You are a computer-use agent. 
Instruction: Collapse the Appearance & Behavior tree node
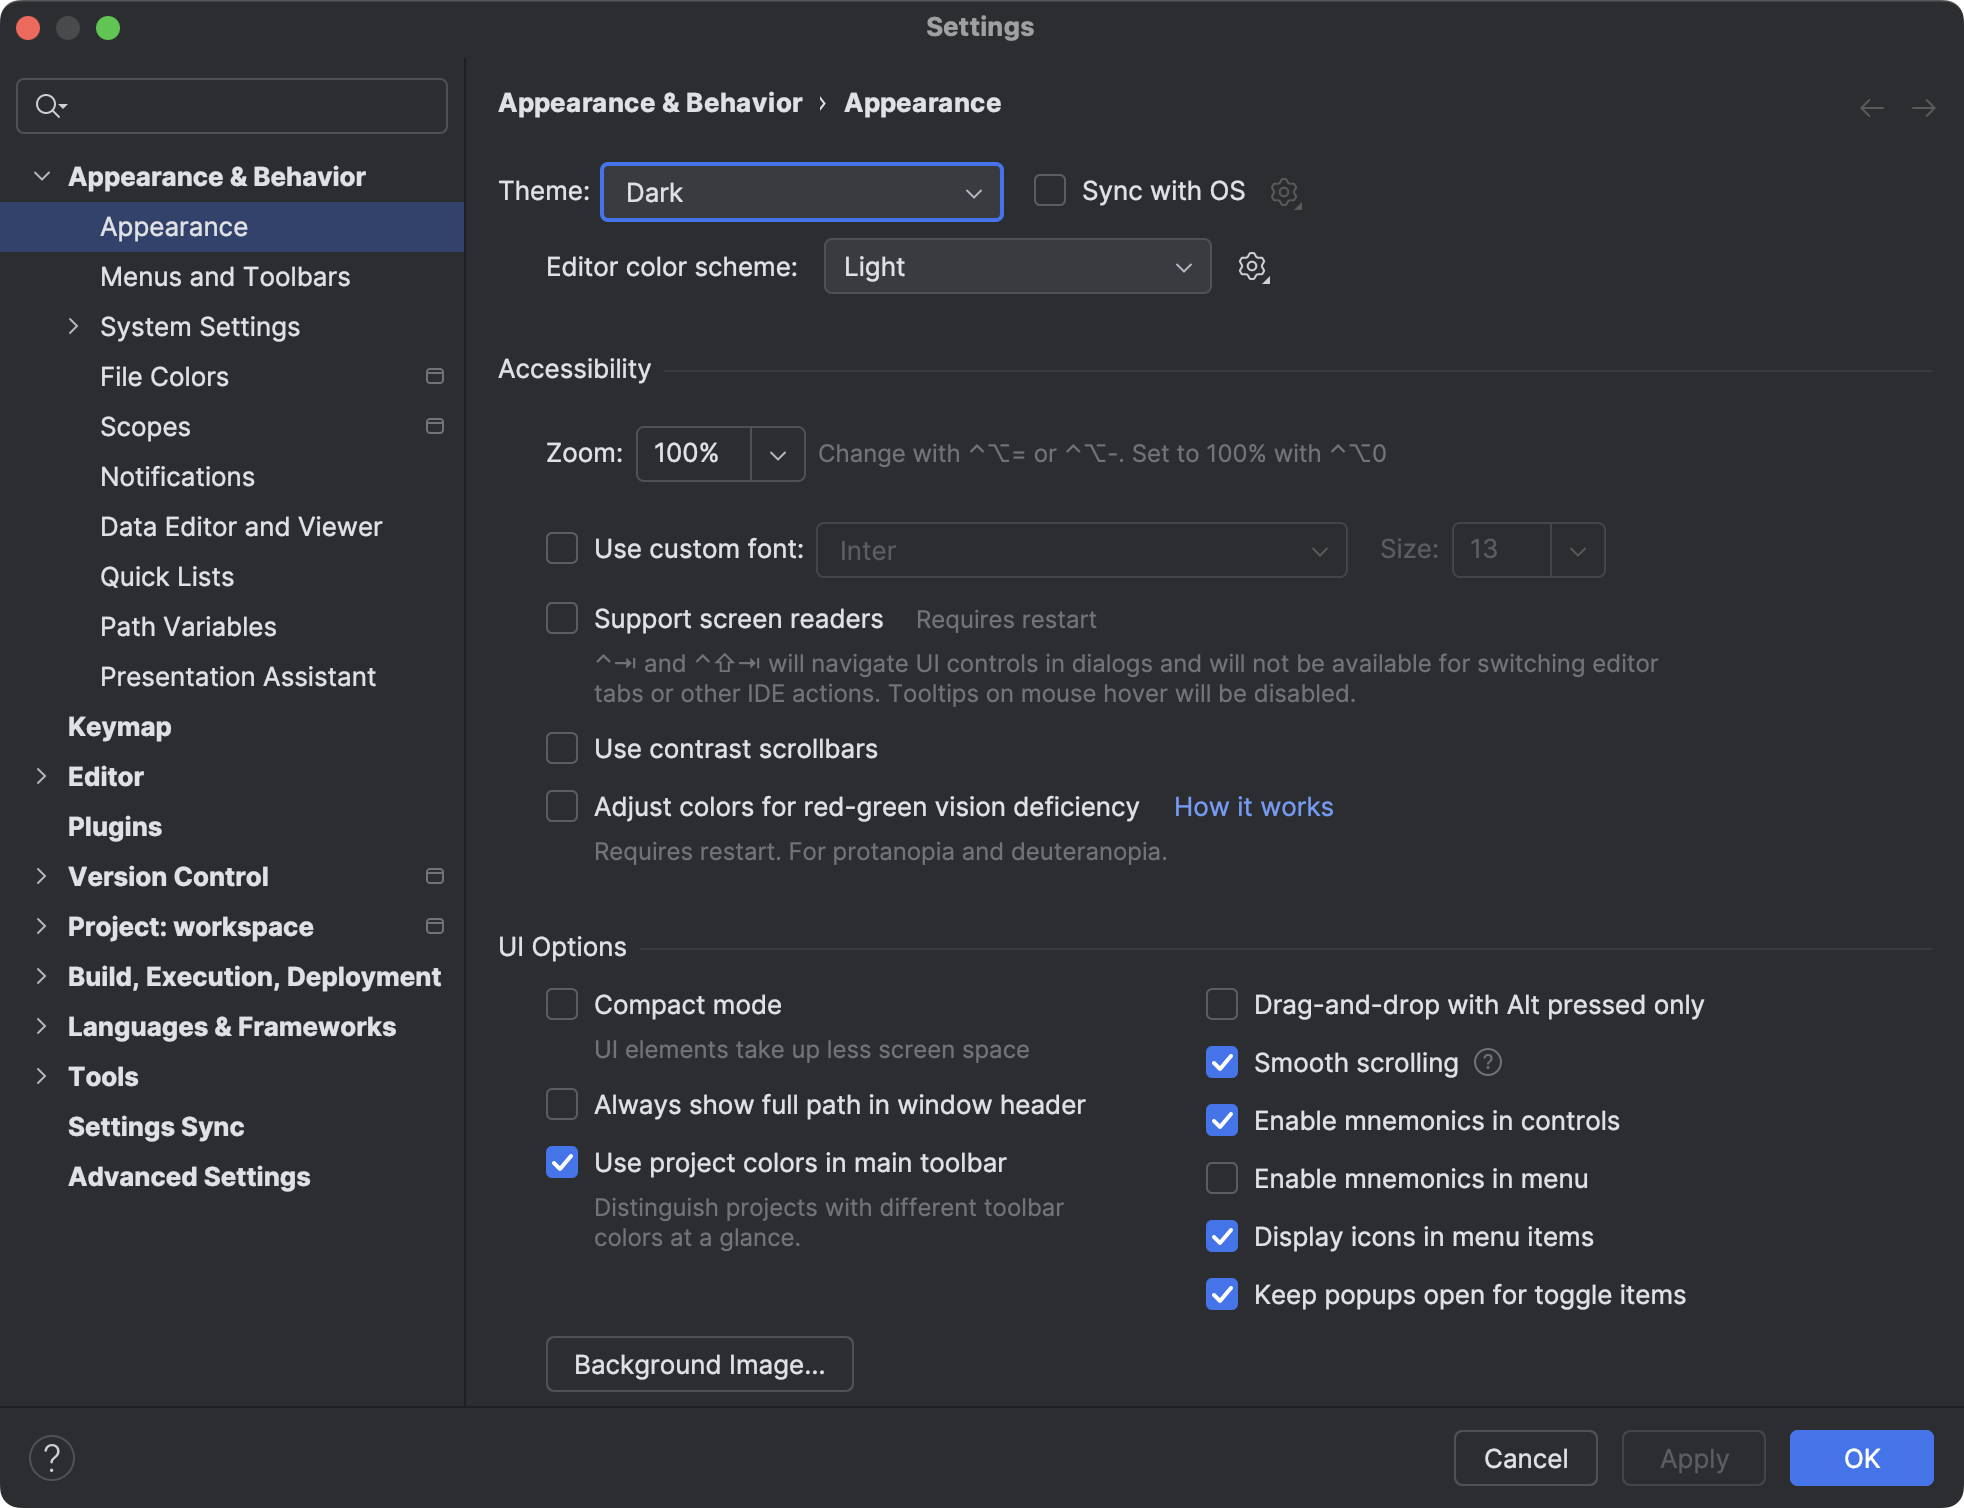42,176
